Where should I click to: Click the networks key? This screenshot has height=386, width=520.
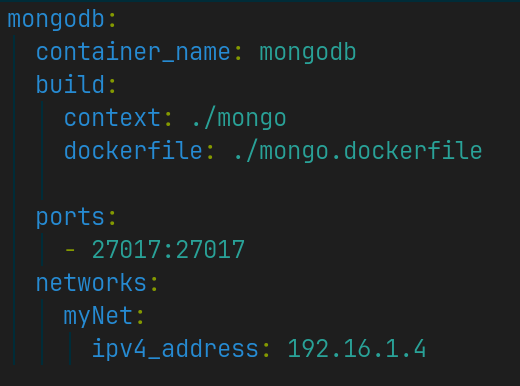tap(91, 282)
